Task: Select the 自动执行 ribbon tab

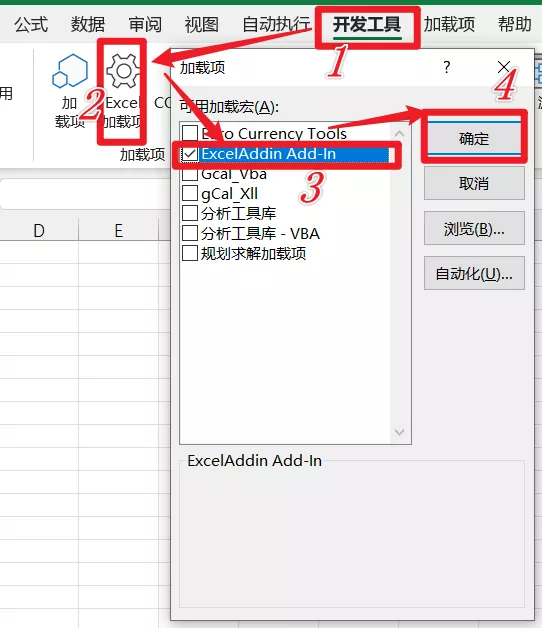Action: coord(276,24)
